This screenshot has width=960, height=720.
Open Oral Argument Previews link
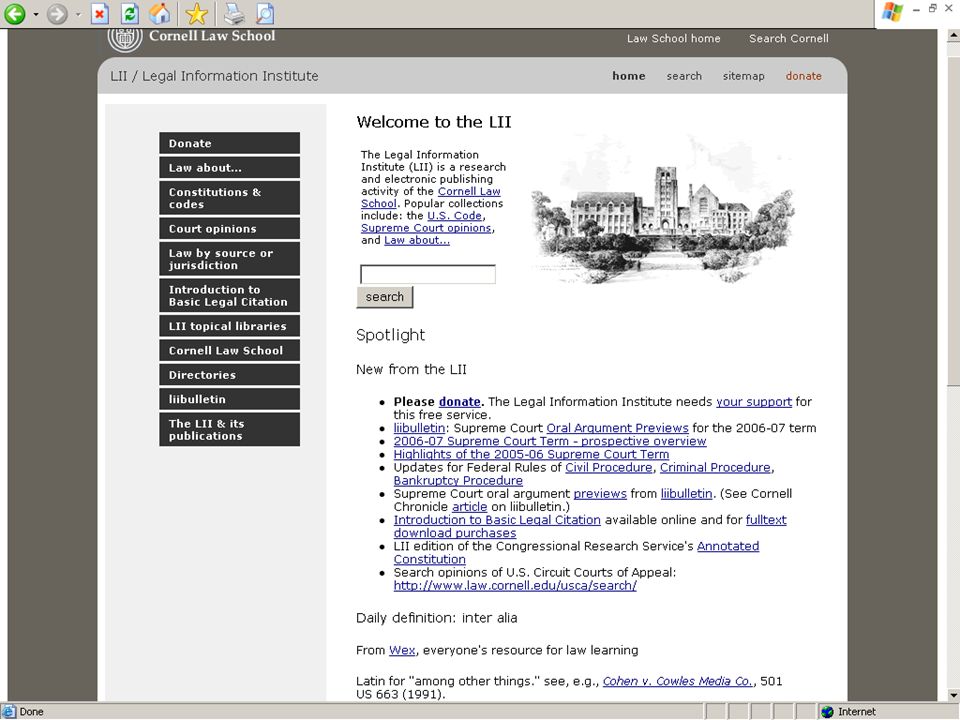click(x=617, y=428)
